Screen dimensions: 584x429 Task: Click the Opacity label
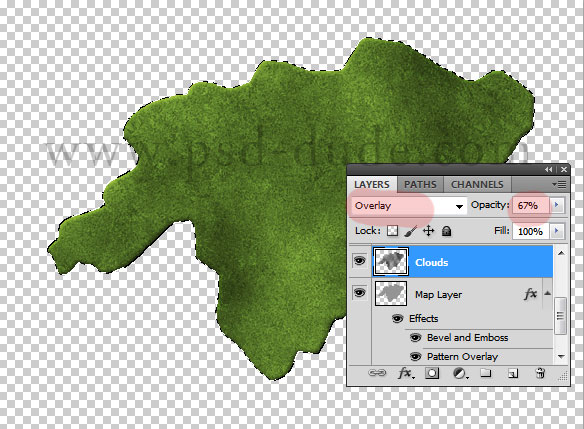tap(490, 204)
